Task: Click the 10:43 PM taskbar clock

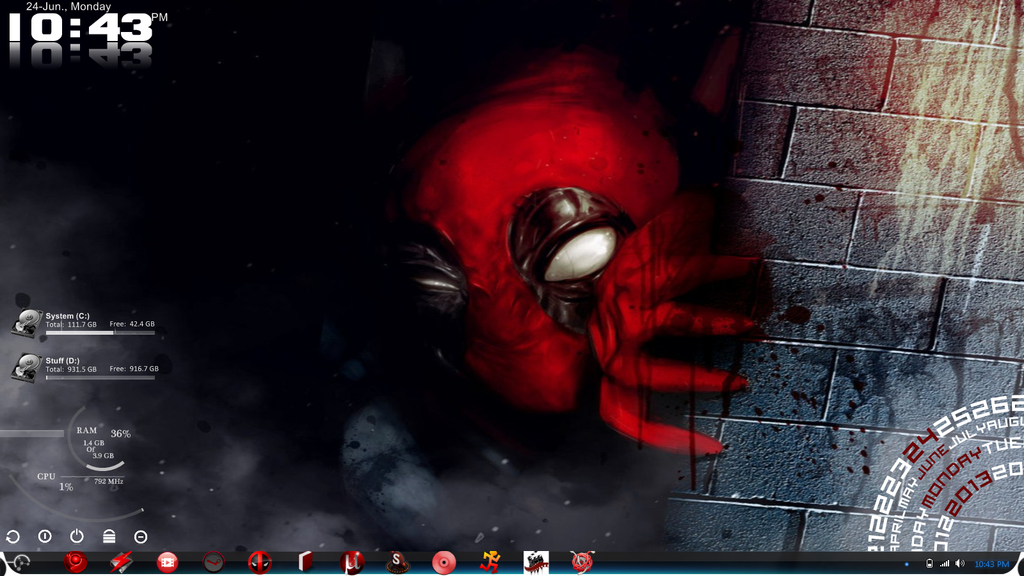Action: pyautogui.click(x=991, y=564)
